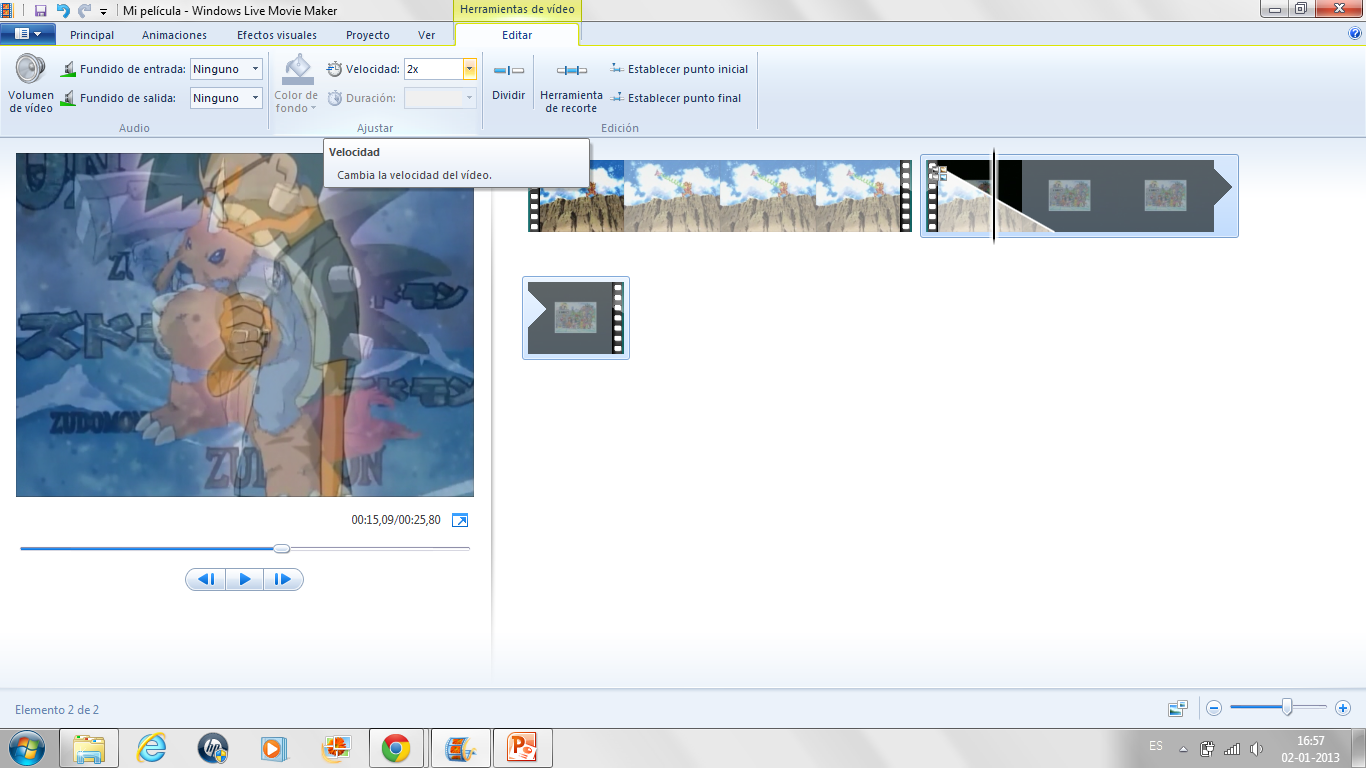1366x768 pixels.
Task: Open Google Chrome from taskbar
Action: pos(397,748)
